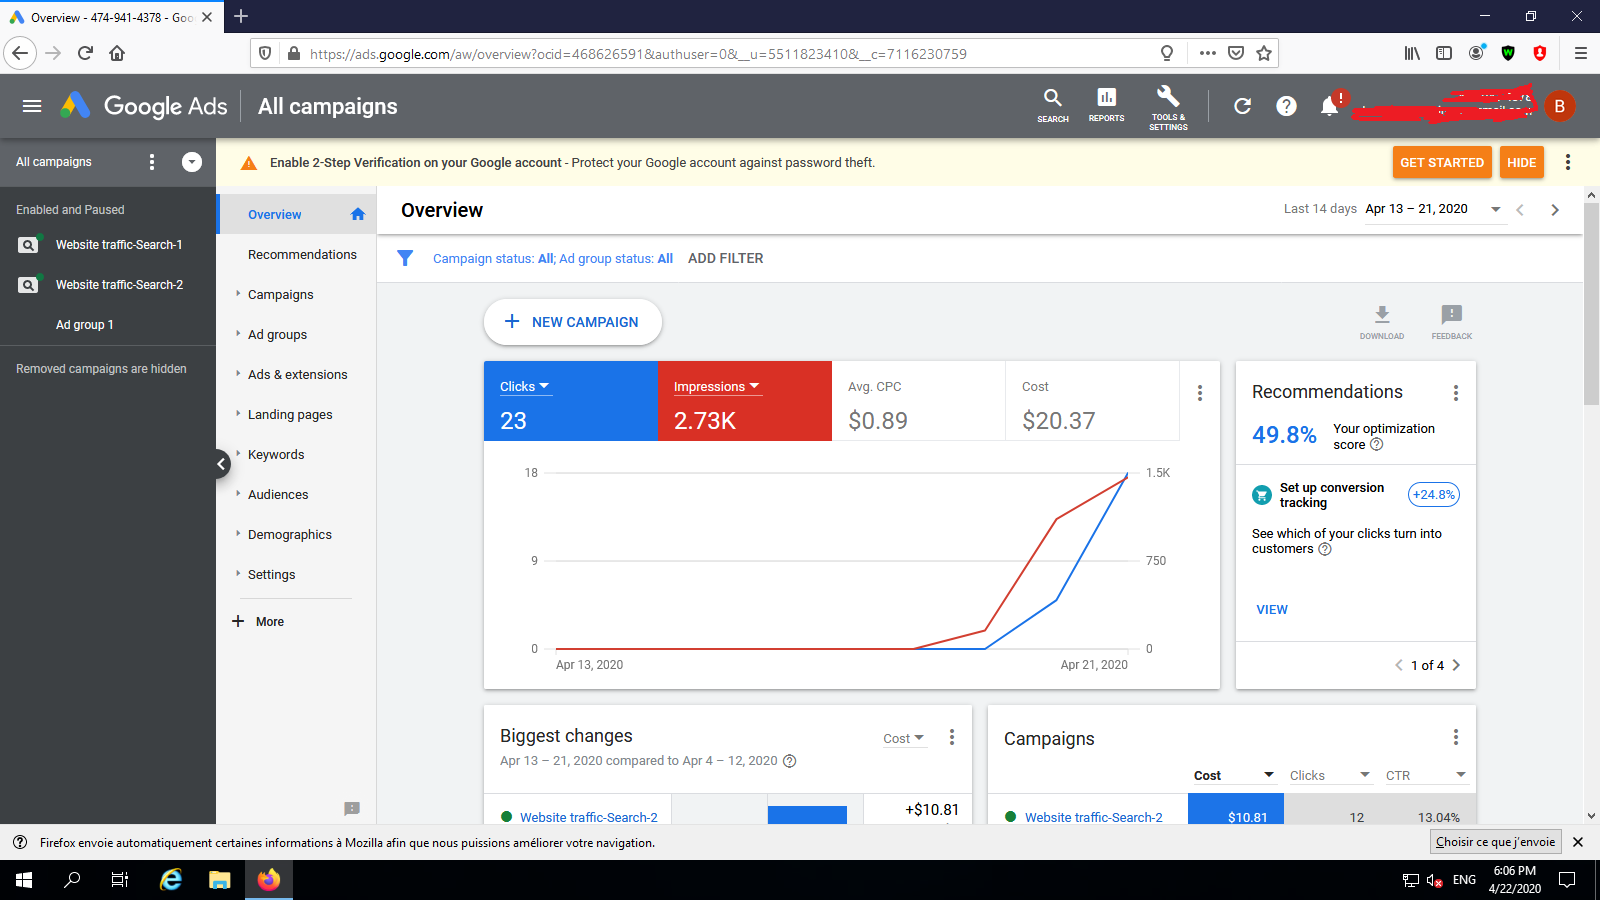Open Firefox from the Windows taskbar

[x=269, y=880]
